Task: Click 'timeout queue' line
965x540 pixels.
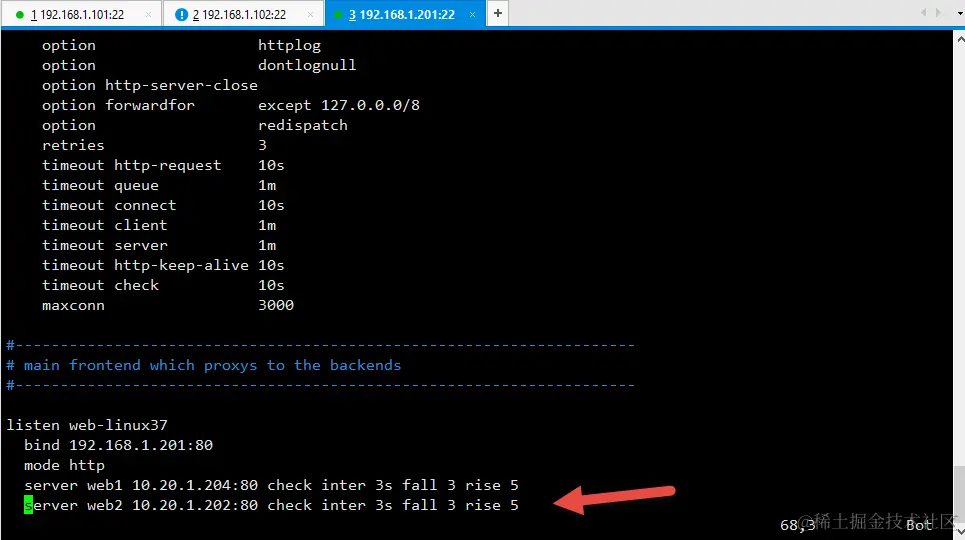Action: [x=159, y=185]
